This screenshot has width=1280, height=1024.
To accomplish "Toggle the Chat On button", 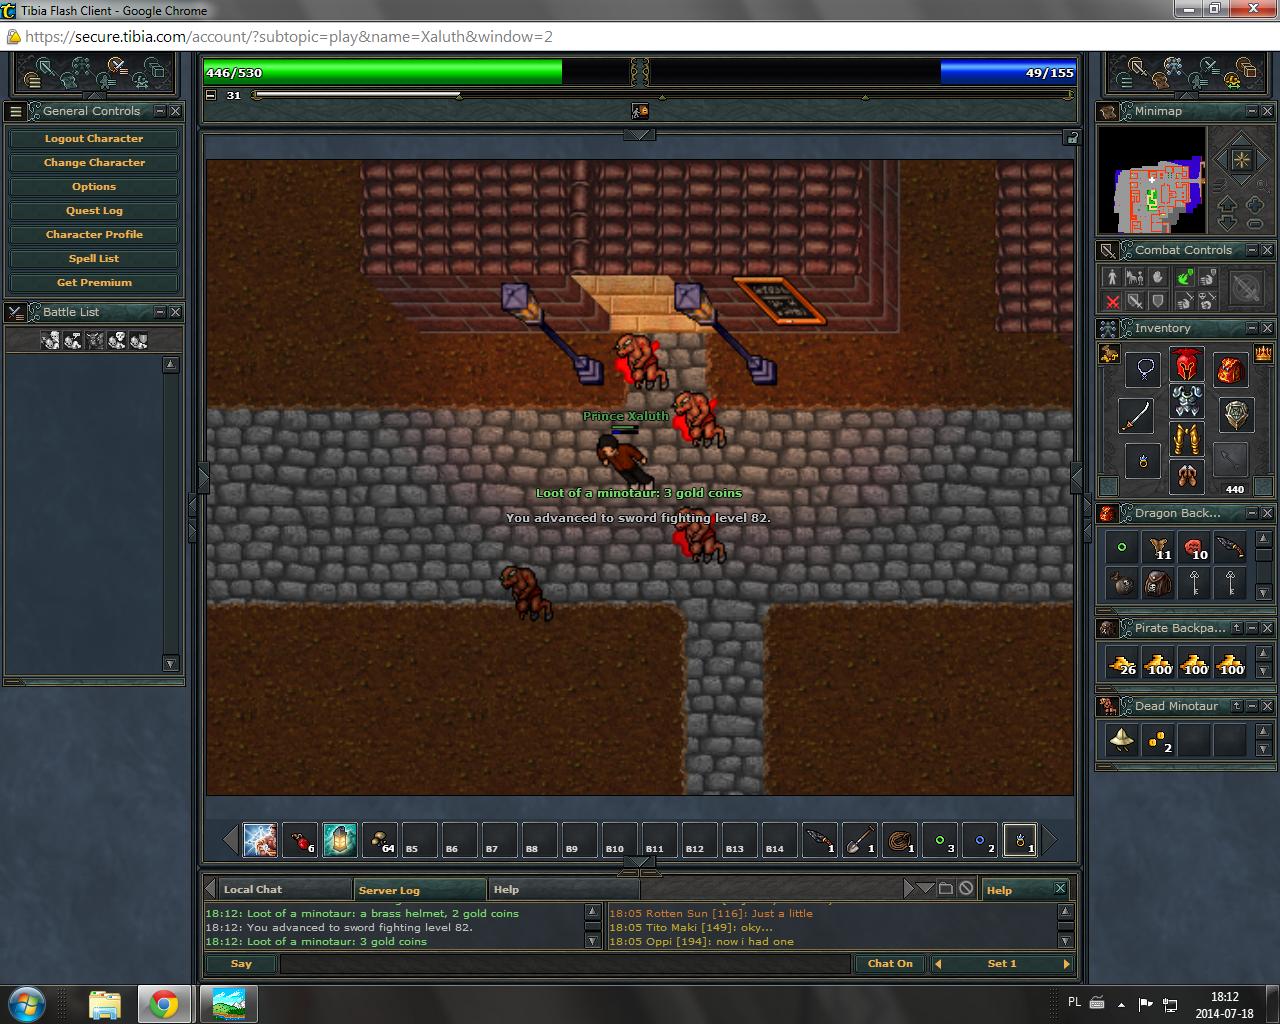I will point(889,964).
